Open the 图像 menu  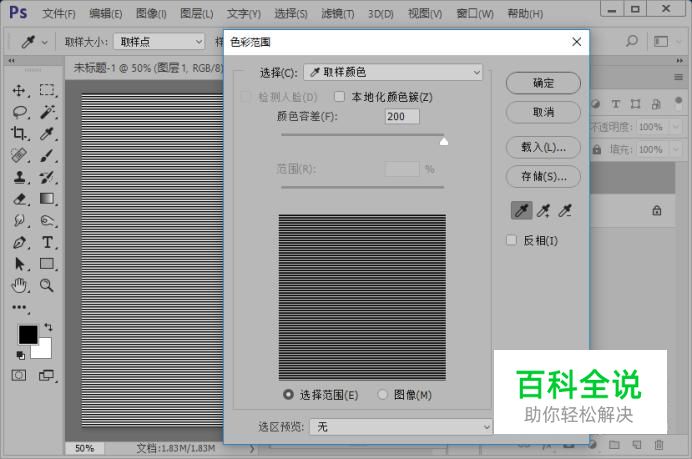[x=151, y=14]
